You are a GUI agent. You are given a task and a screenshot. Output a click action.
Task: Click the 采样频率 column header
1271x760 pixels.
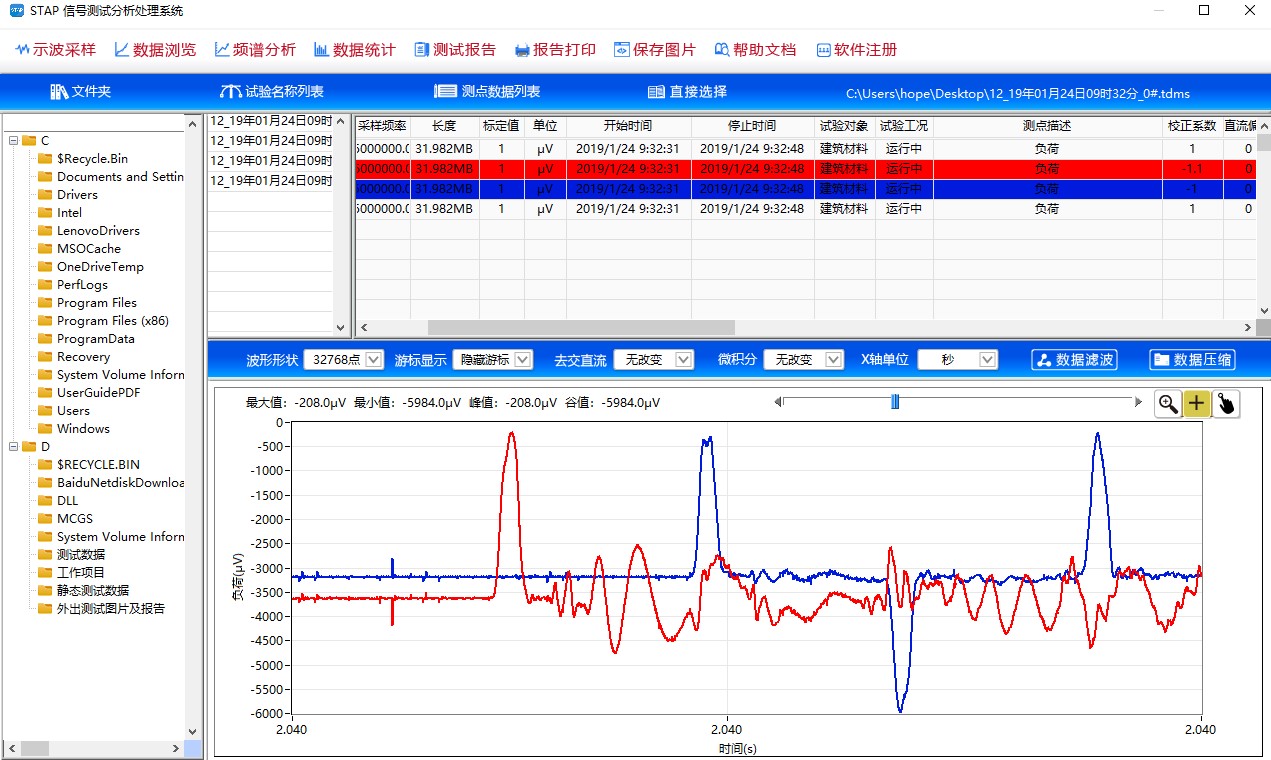(x=382, y=126)
